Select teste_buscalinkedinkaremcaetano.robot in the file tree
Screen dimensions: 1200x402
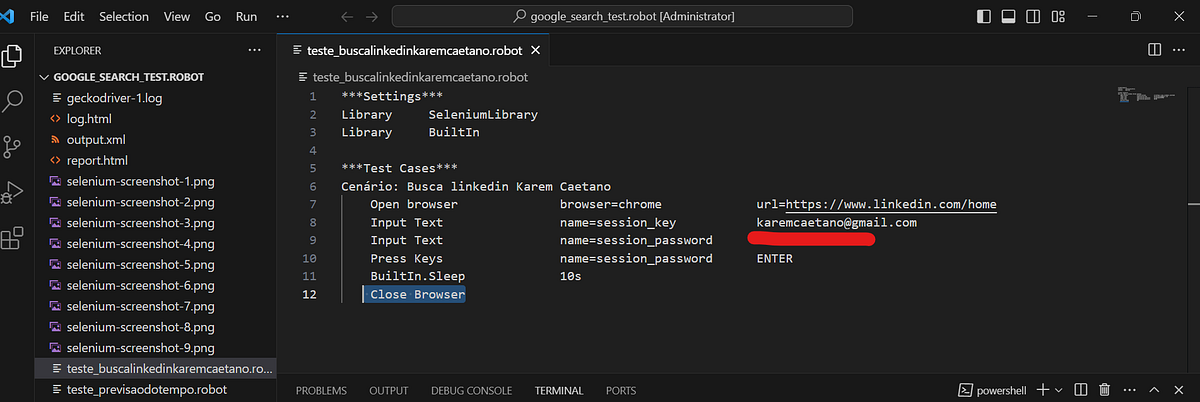tap(154, 369)
